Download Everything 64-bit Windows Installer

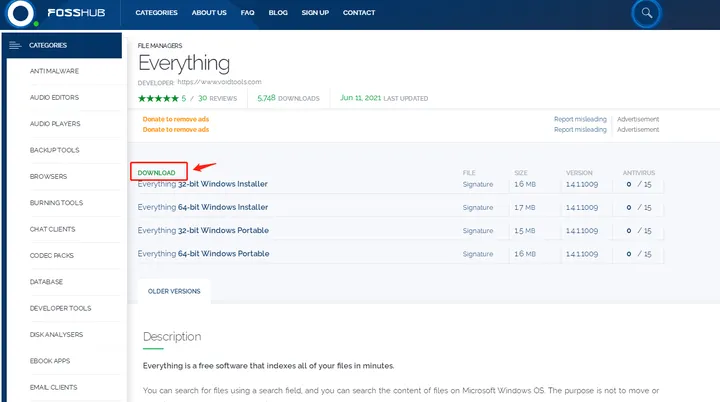[202, 207]
